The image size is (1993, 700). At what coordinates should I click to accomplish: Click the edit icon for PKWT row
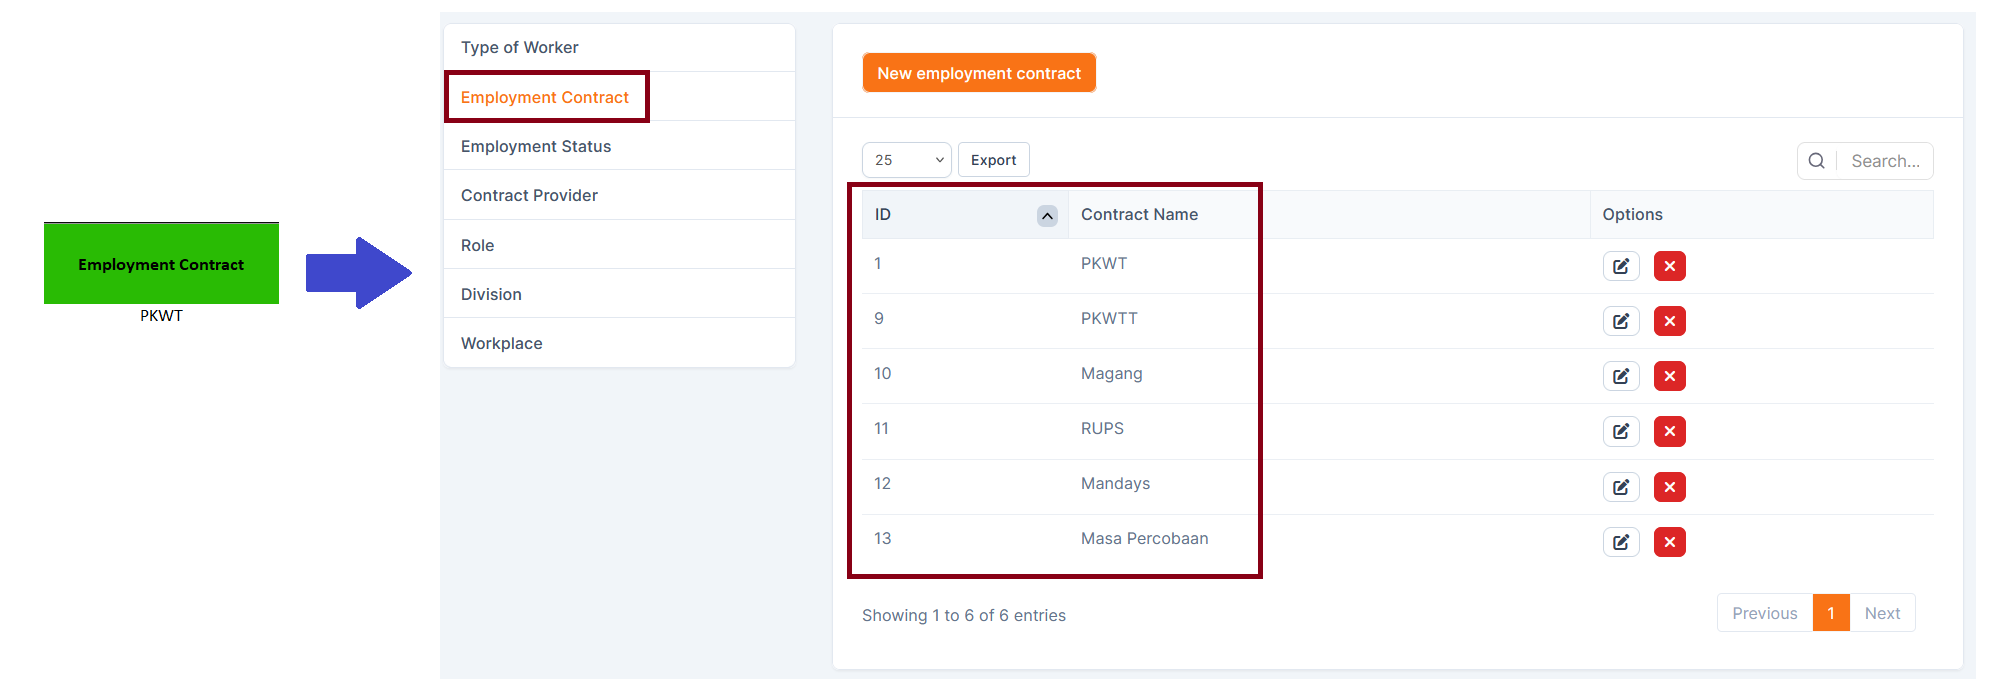point(1621,266)
